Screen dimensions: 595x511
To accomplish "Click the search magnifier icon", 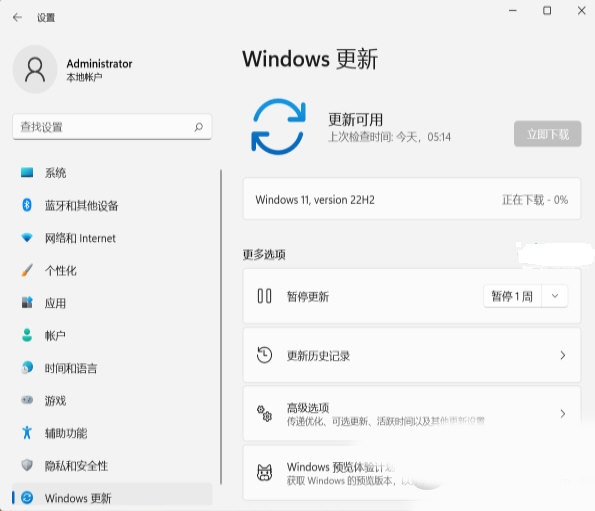I will coord(198,127).
